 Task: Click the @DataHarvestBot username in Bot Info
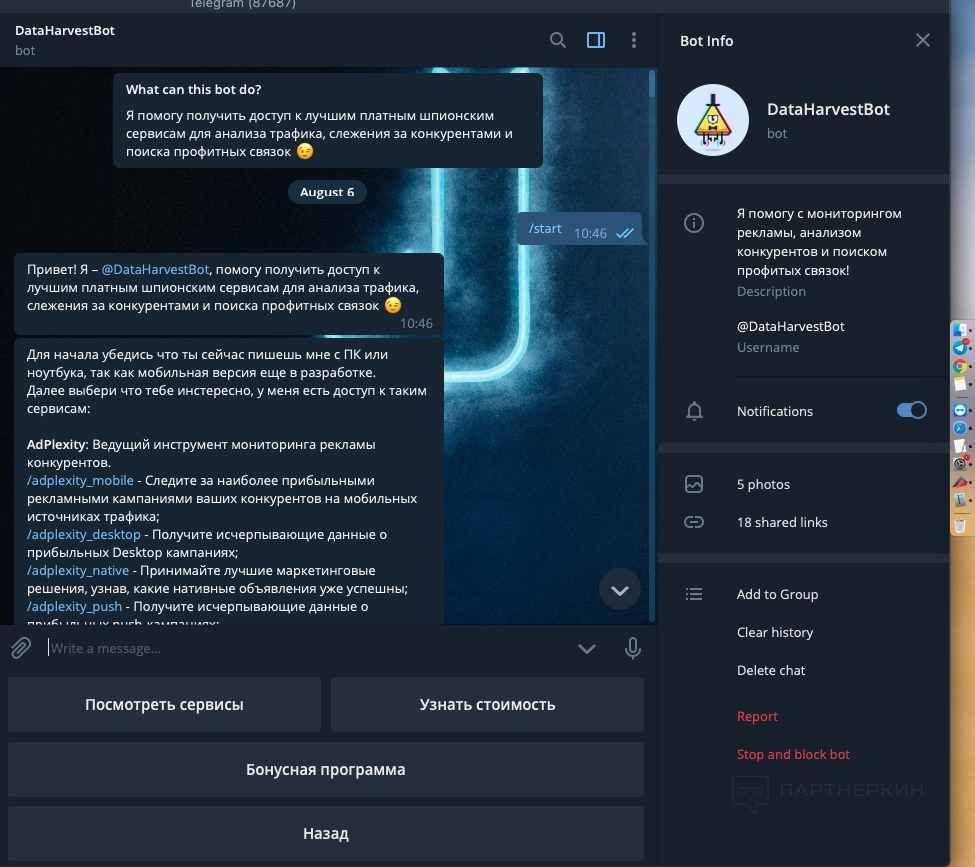790,326
